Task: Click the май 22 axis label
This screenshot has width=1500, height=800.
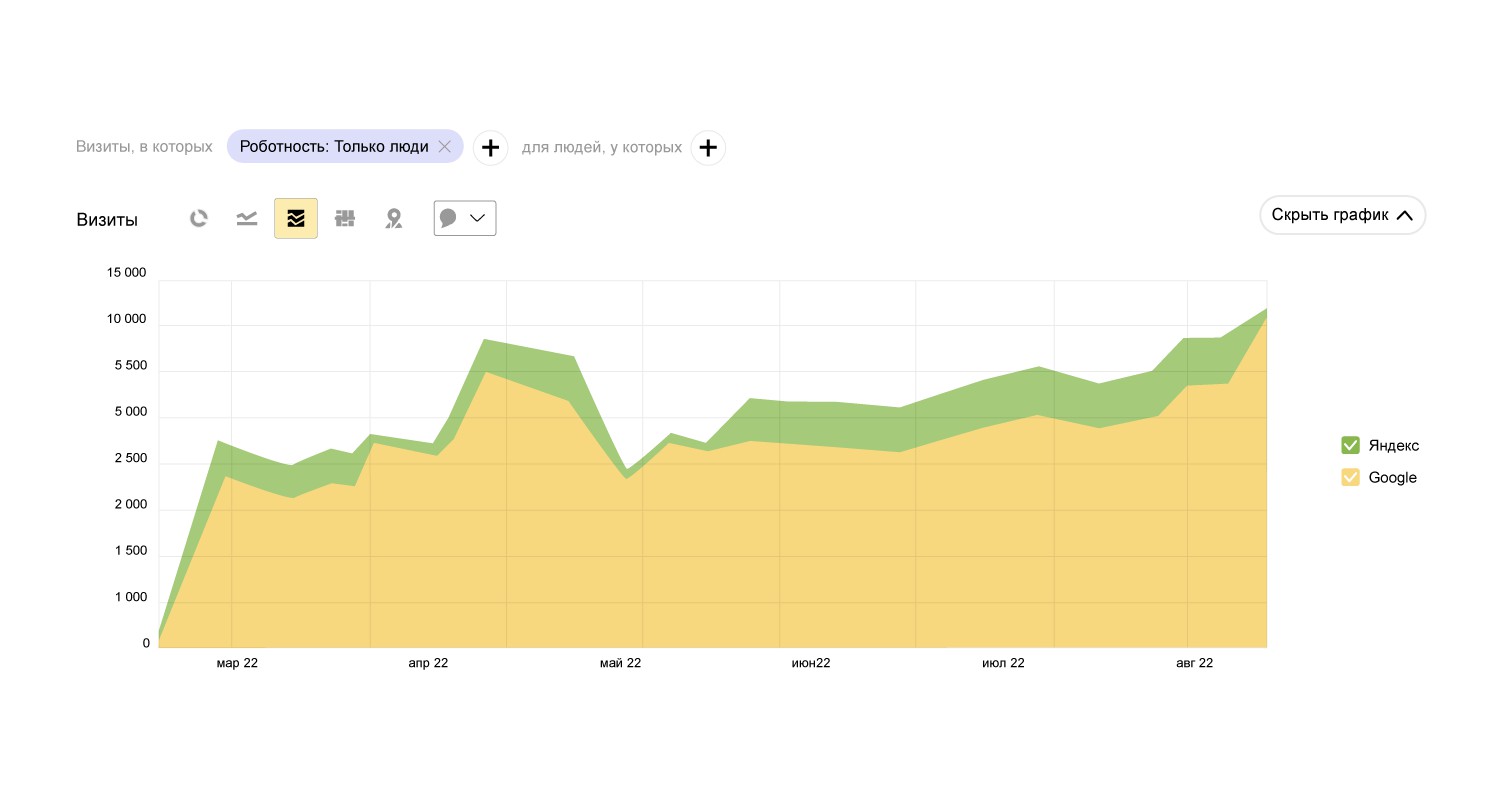Action: [620, 663]
